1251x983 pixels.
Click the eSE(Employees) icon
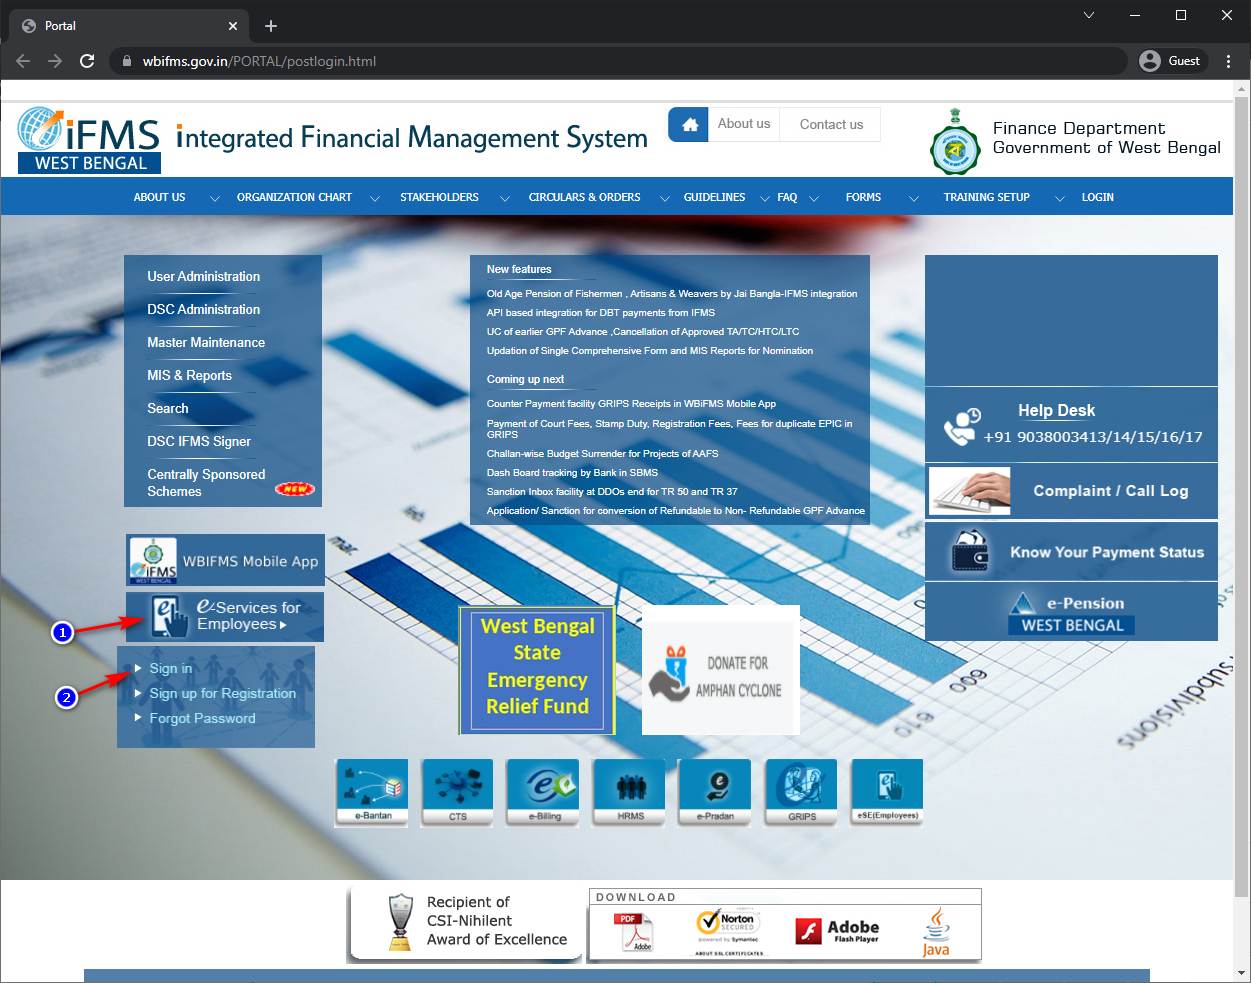click(886, 792)
